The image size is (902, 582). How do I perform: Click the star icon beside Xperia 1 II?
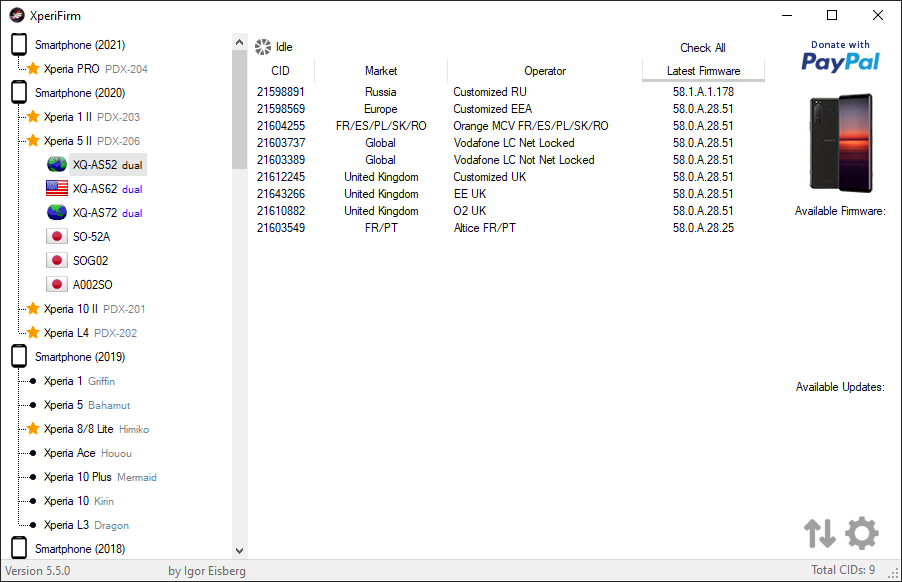pos(33,117)
